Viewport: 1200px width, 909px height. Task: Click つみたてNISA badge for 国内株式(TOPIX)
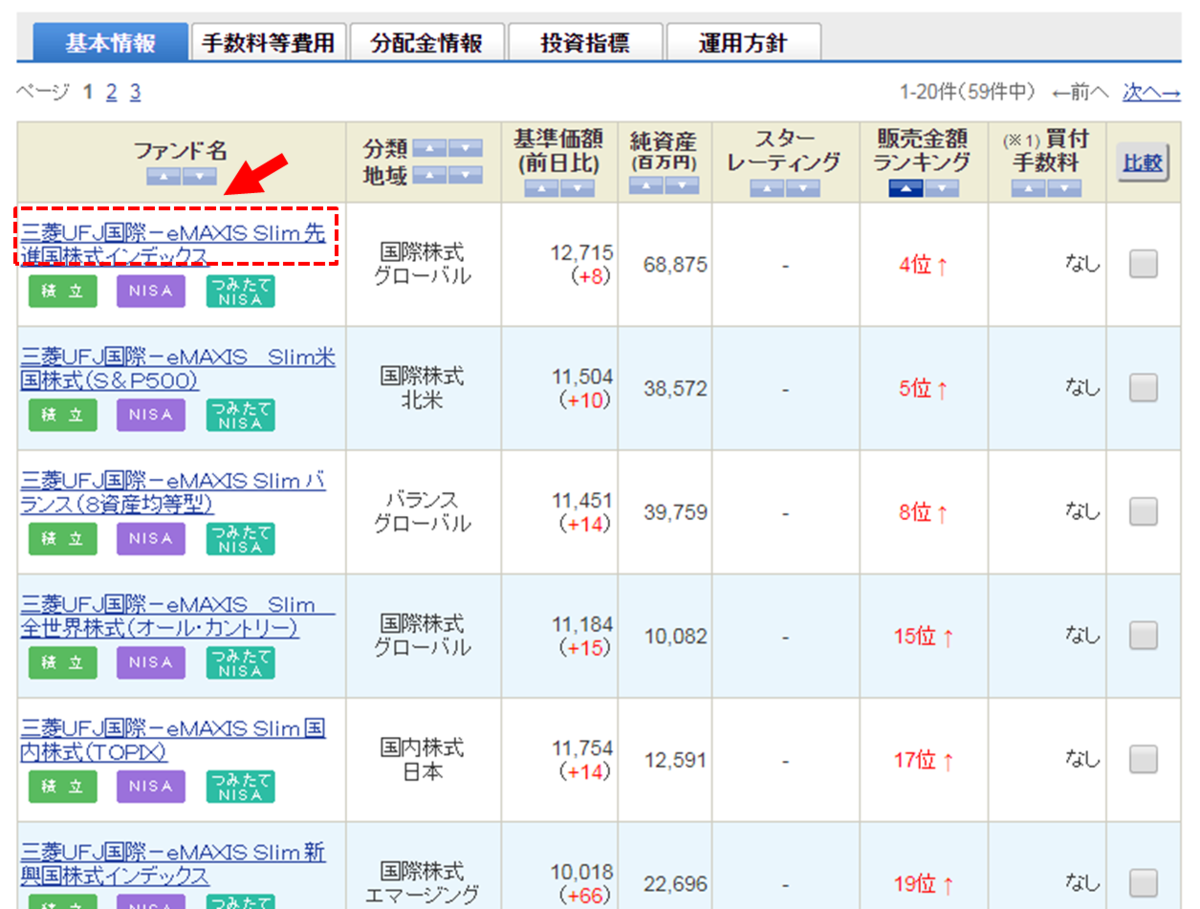point(240,787)
